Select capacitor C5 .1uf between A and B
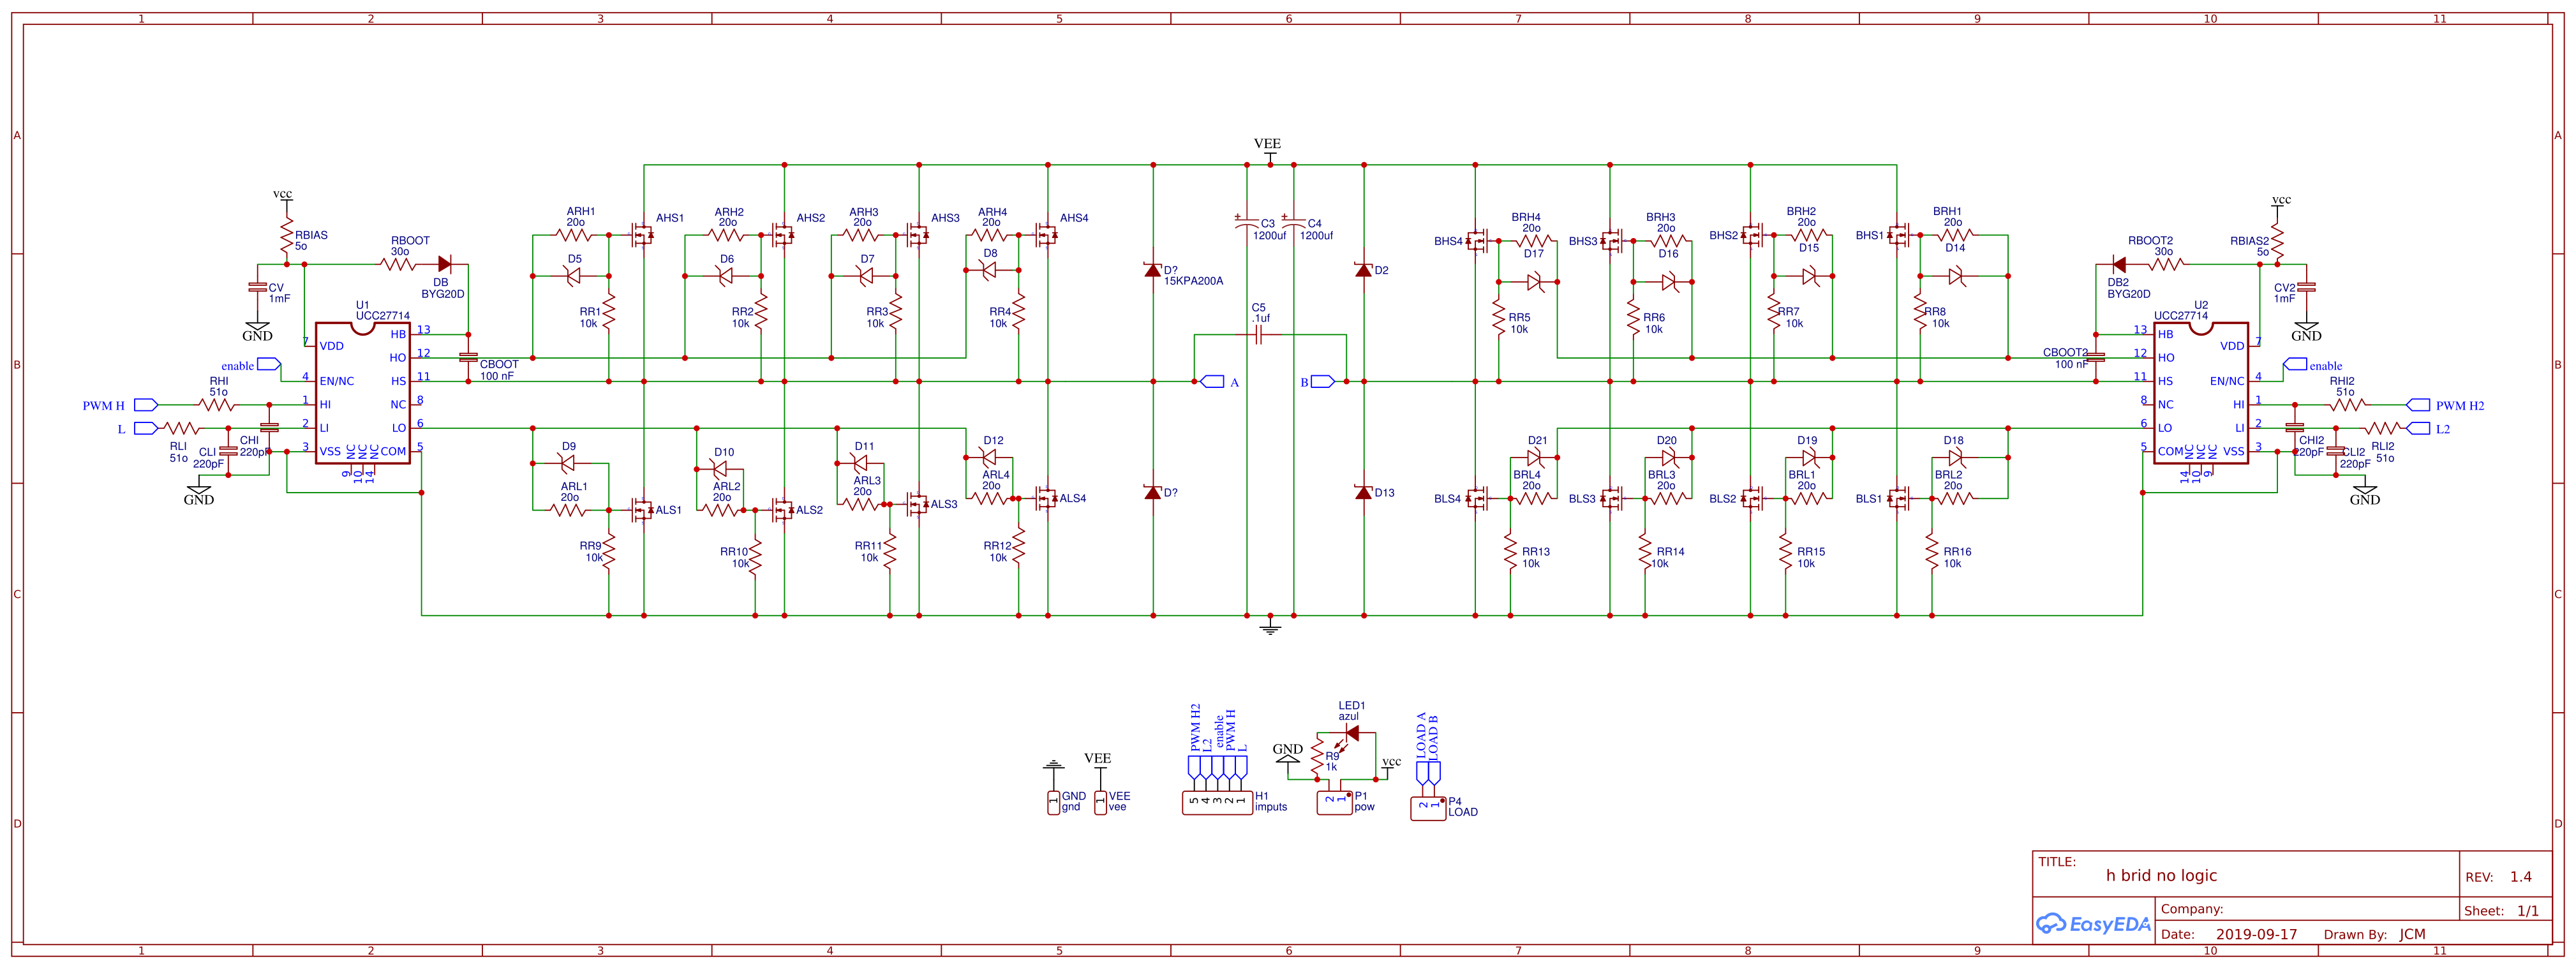2576x968 pixels. (x=1259, y=335)
